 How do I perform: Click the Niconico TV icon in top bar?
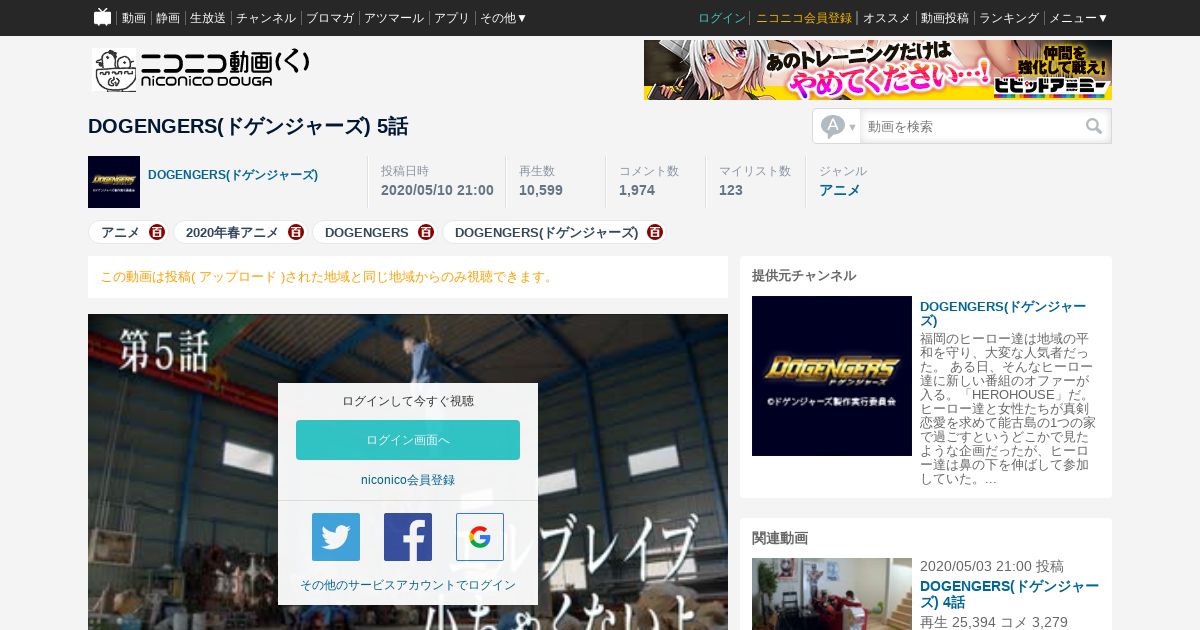click(102, 17)
